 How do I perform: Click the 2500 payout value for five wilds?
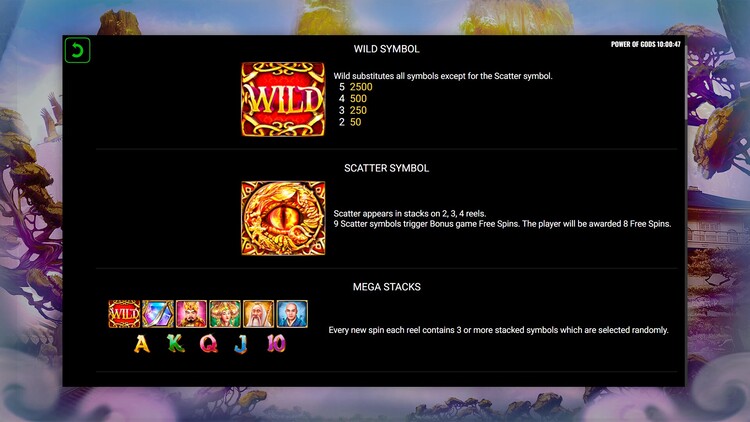click(361, 87)
